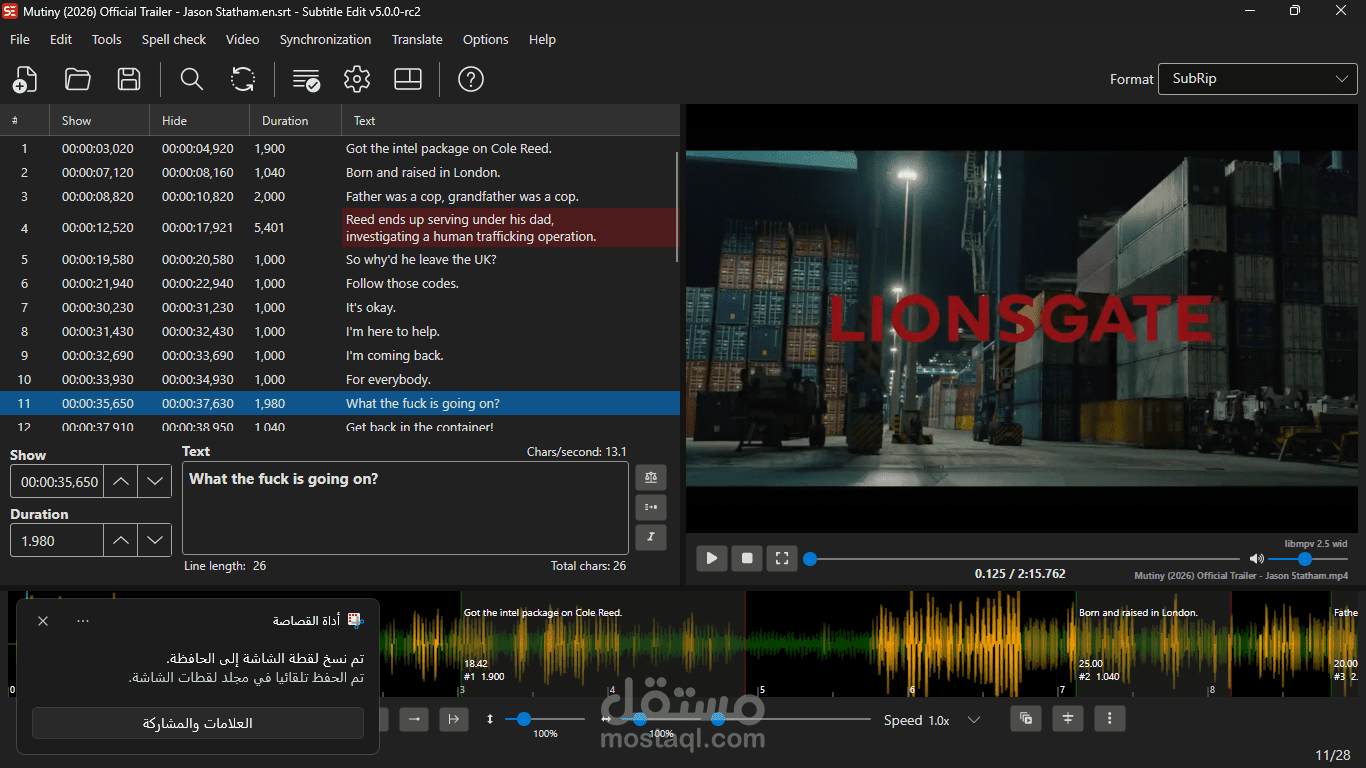
Task: Save the subtitle with the floppy disk icon
Action: [x=129, y=79]
